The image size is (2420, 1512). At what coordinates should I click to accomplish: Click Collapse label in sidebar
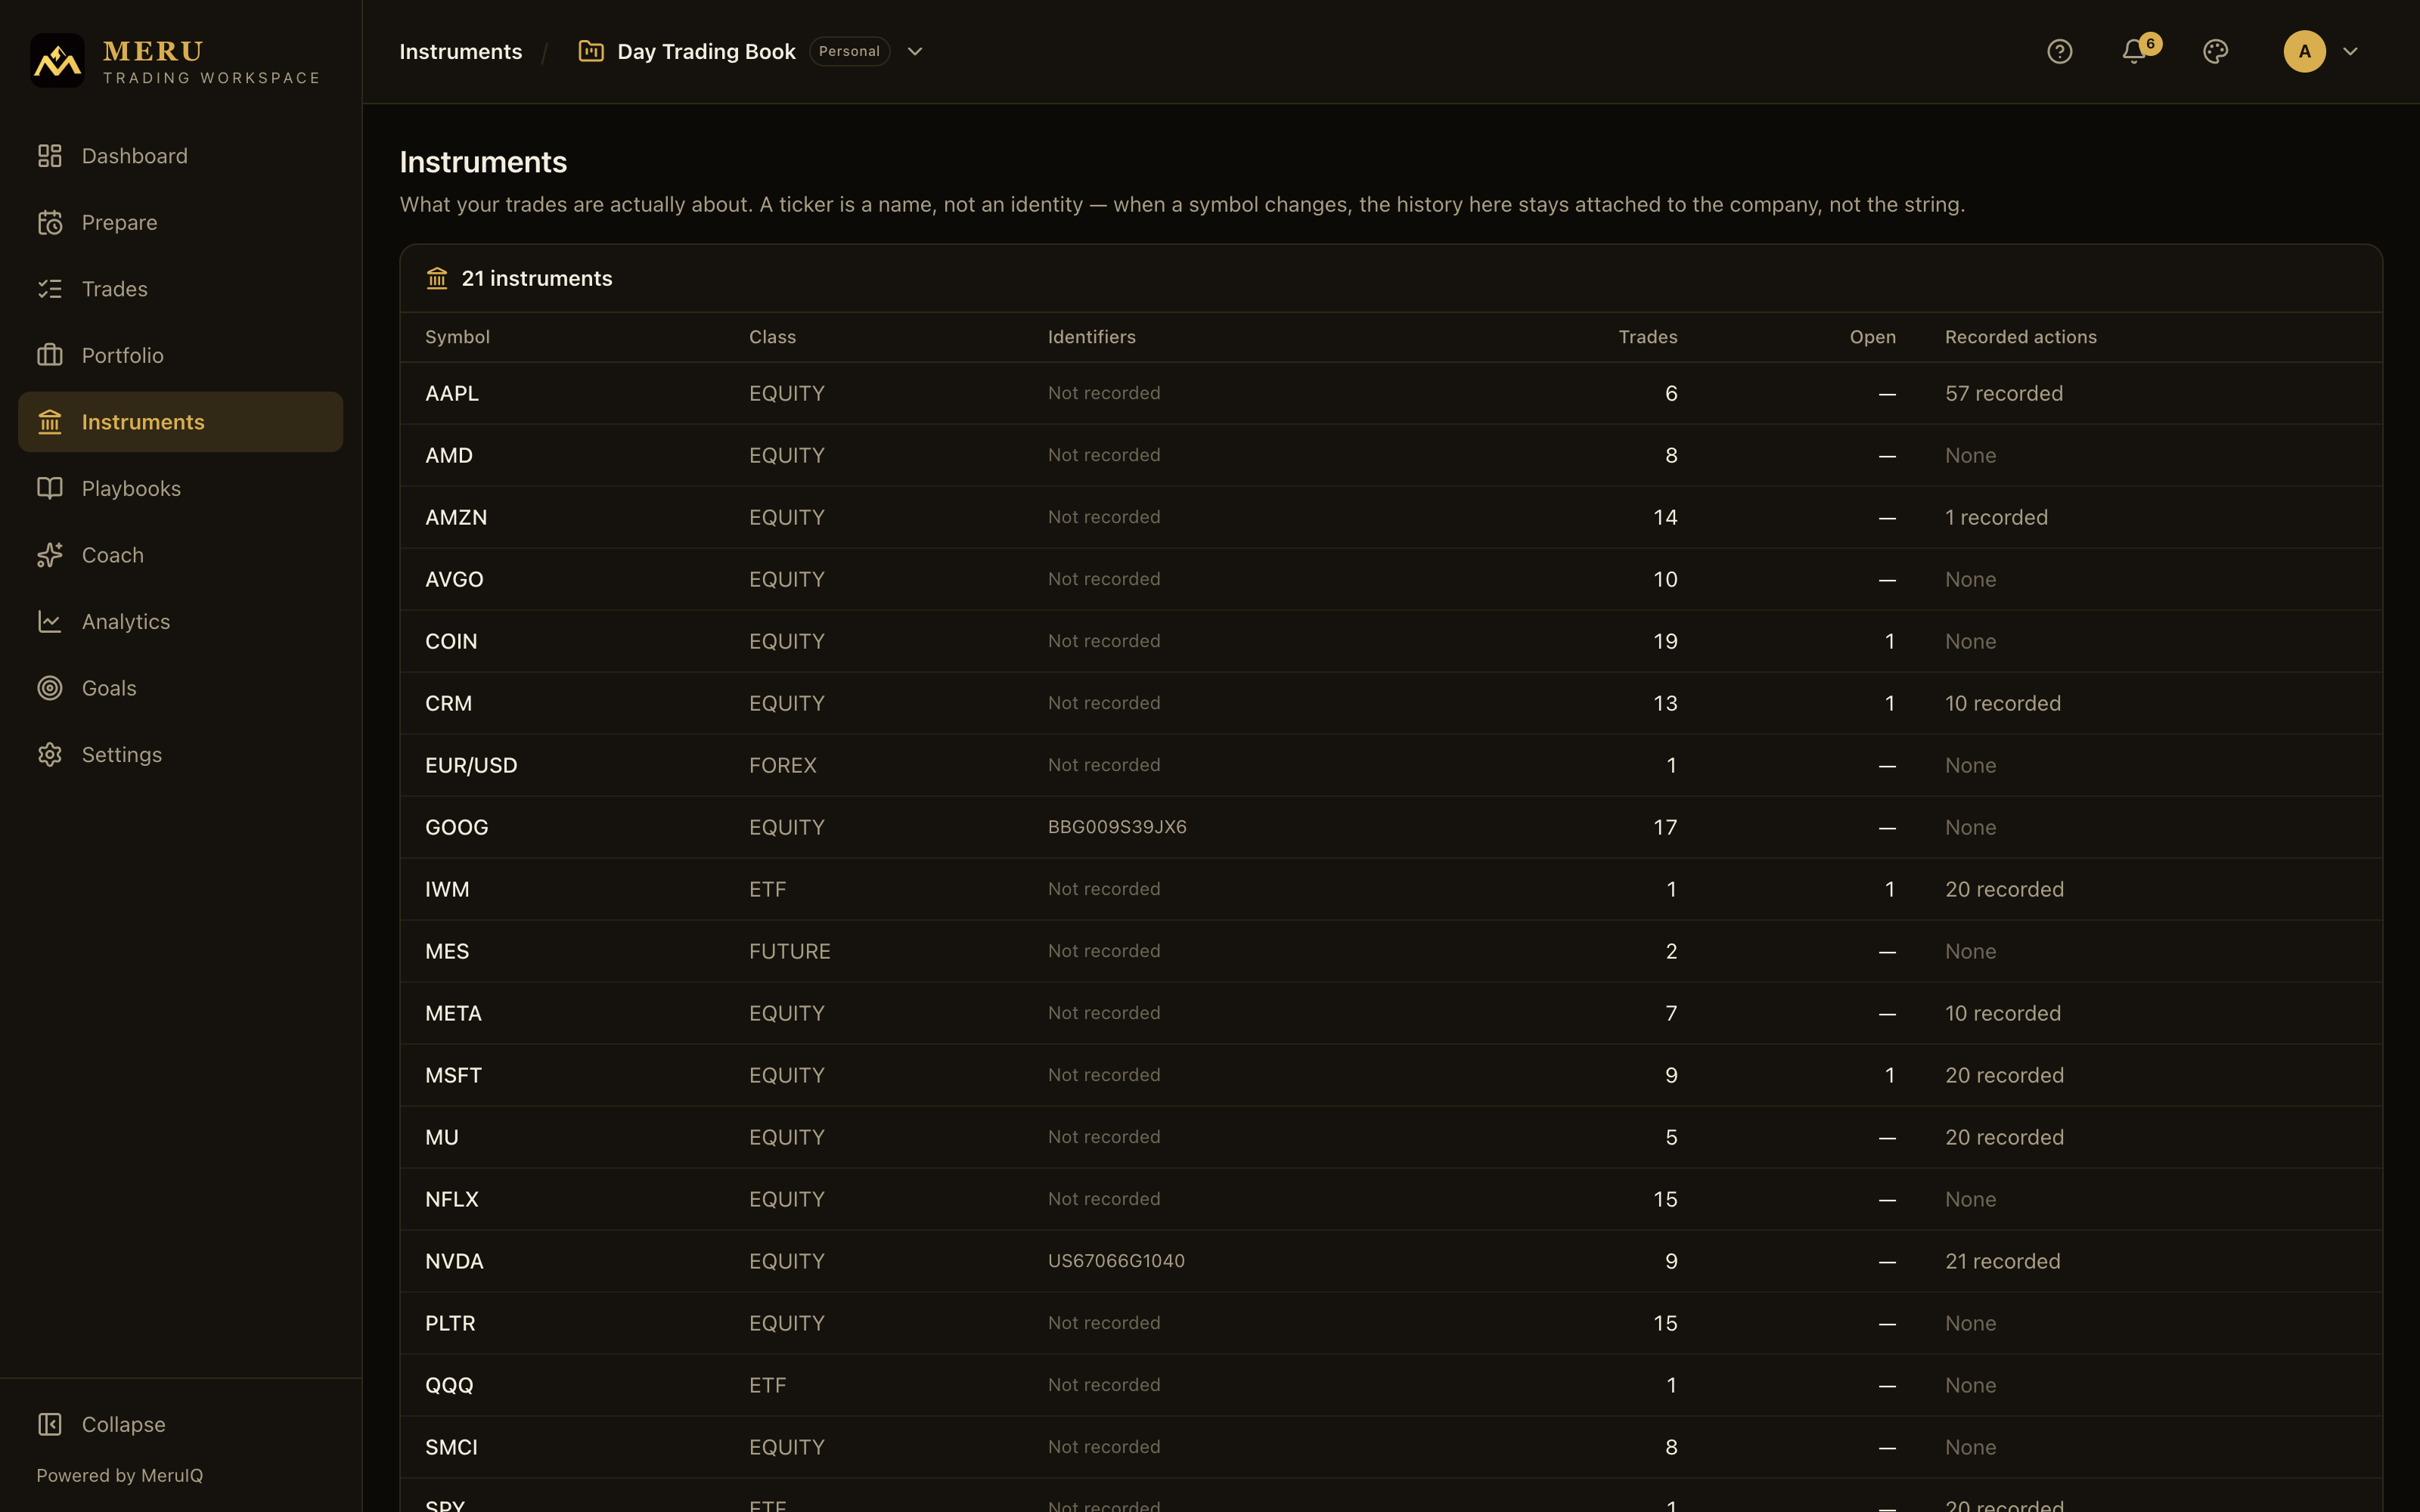click(x=124, y=1424)
